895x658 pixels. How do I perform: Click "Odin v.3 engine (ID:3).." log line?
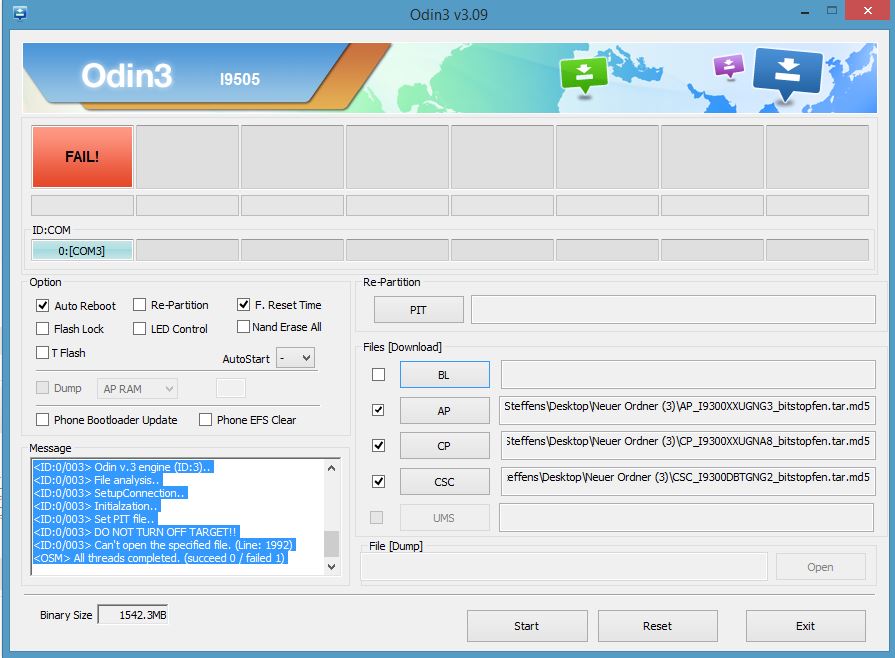123,467
